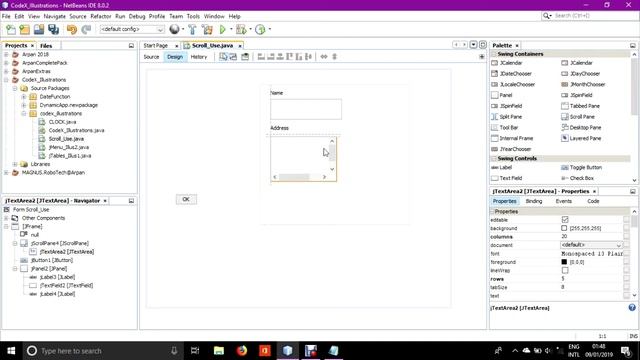Open the Properties panel help icon
Viewport: 640px width, 360px height.
coord(632,308)
